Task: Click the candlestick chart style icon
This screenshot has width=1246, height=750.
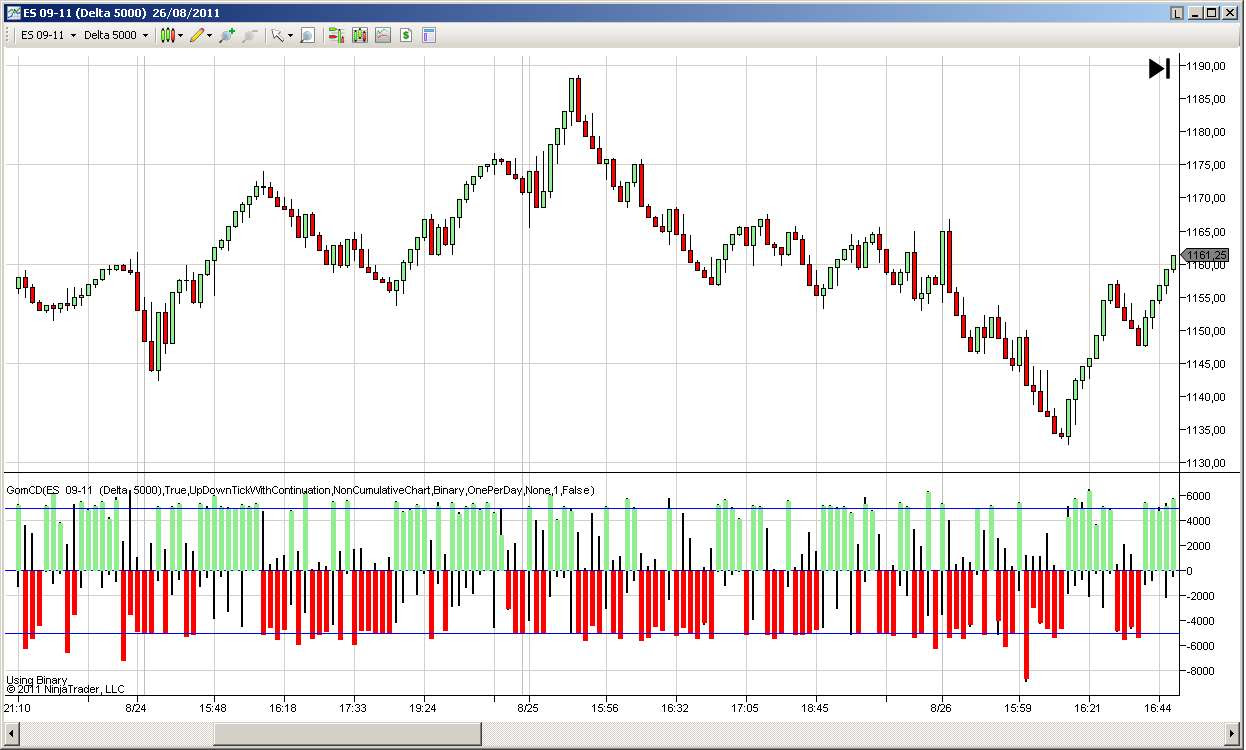Action: 167,35
